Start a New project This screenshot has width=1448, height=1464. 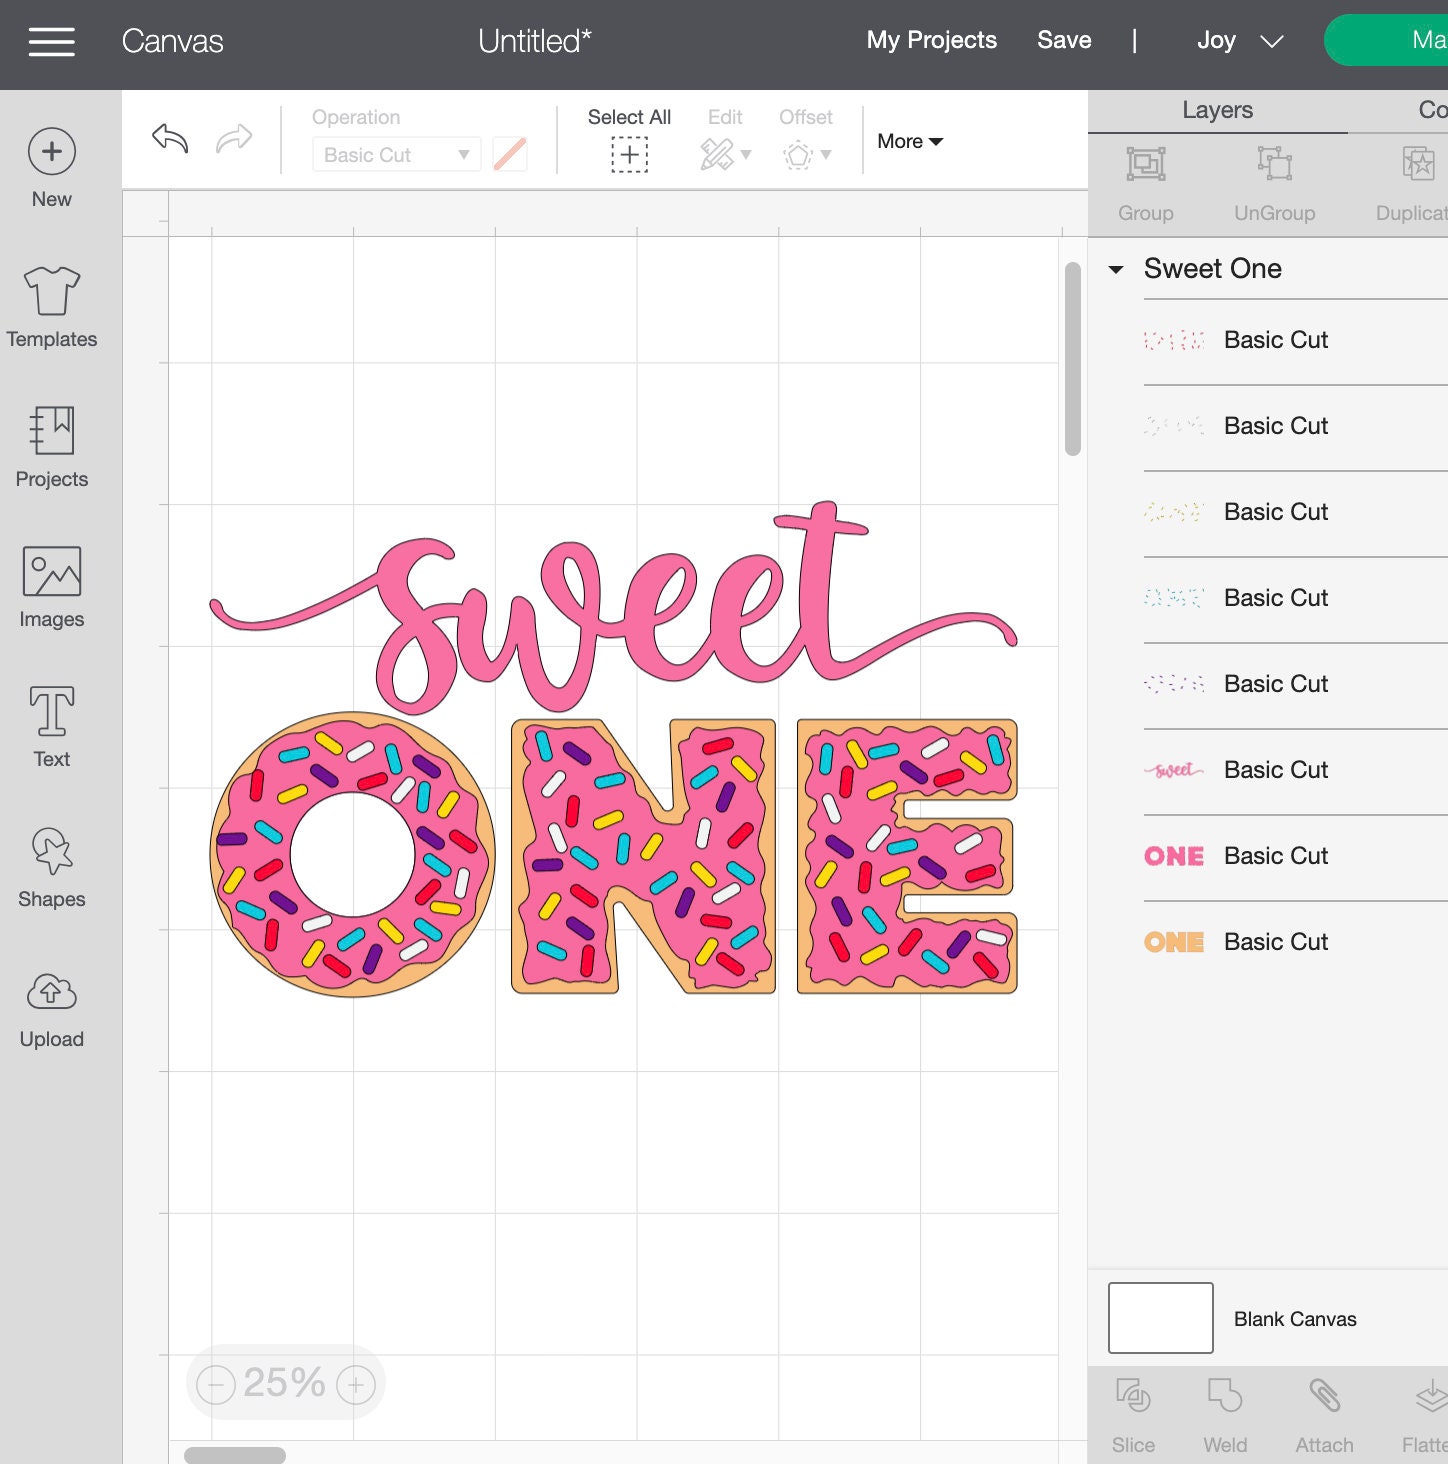pyautogui.click(x=51, y=166)
